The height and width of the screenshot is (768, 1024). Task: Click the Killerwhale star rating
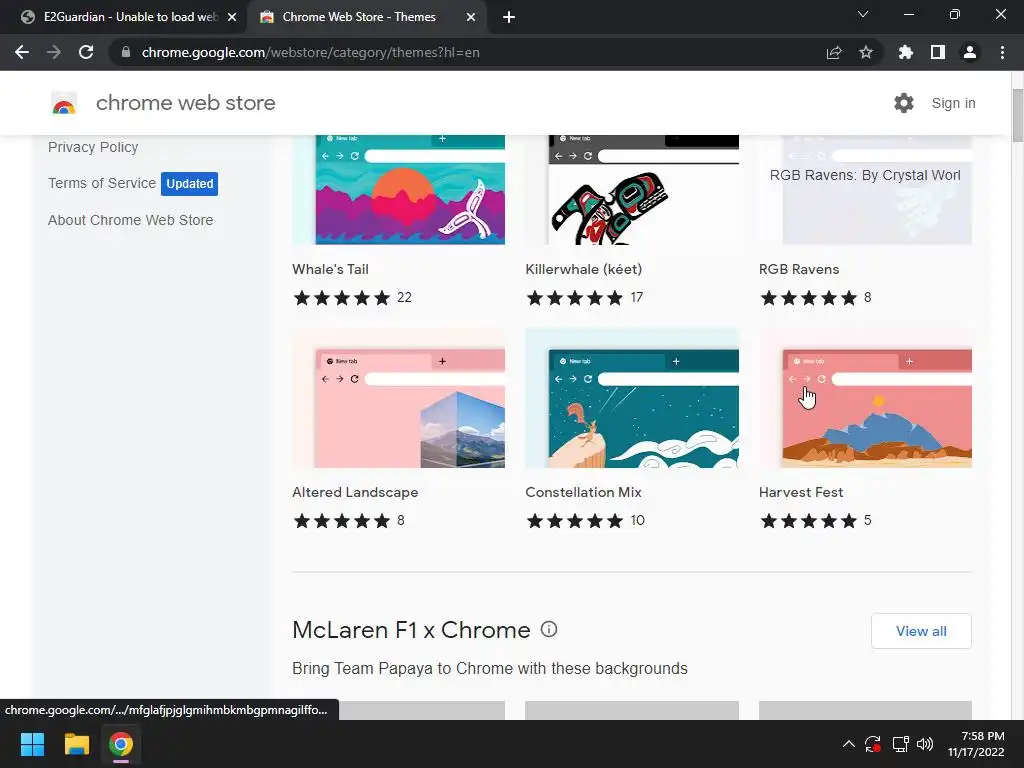pos(575,298)
